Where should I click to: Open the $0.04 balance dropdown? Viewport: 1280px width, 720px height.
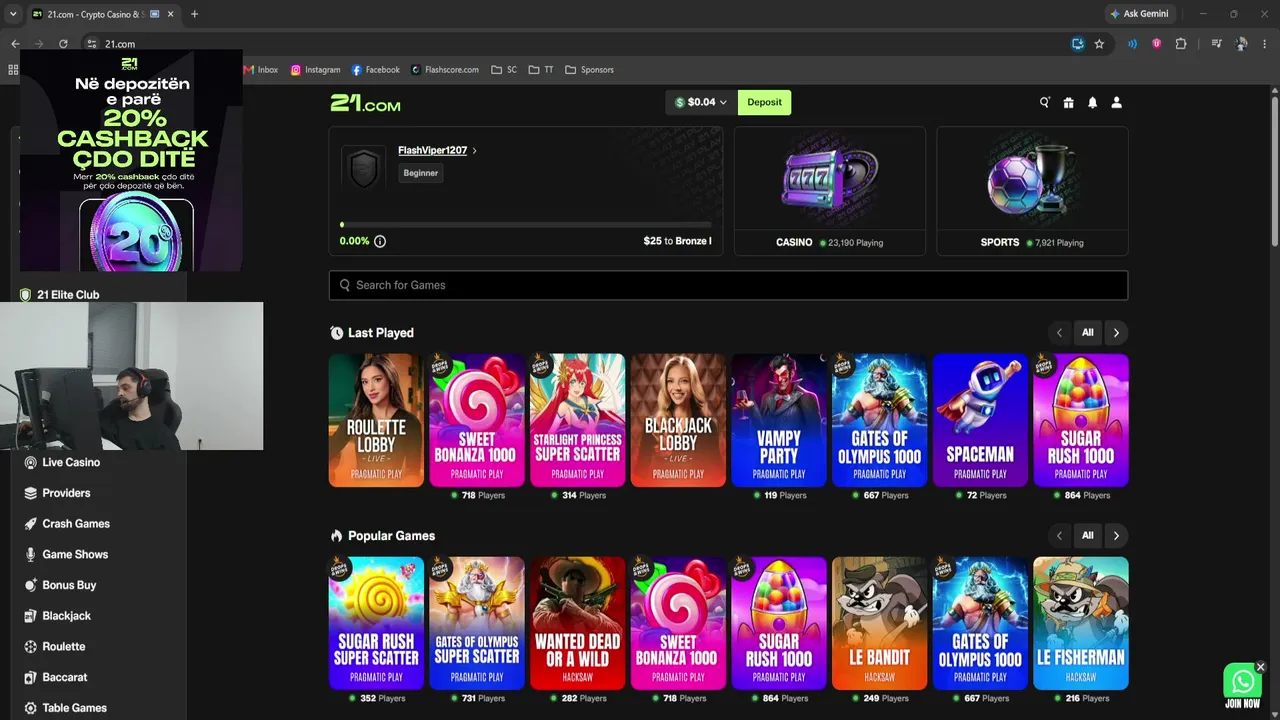tap(700, 102)
